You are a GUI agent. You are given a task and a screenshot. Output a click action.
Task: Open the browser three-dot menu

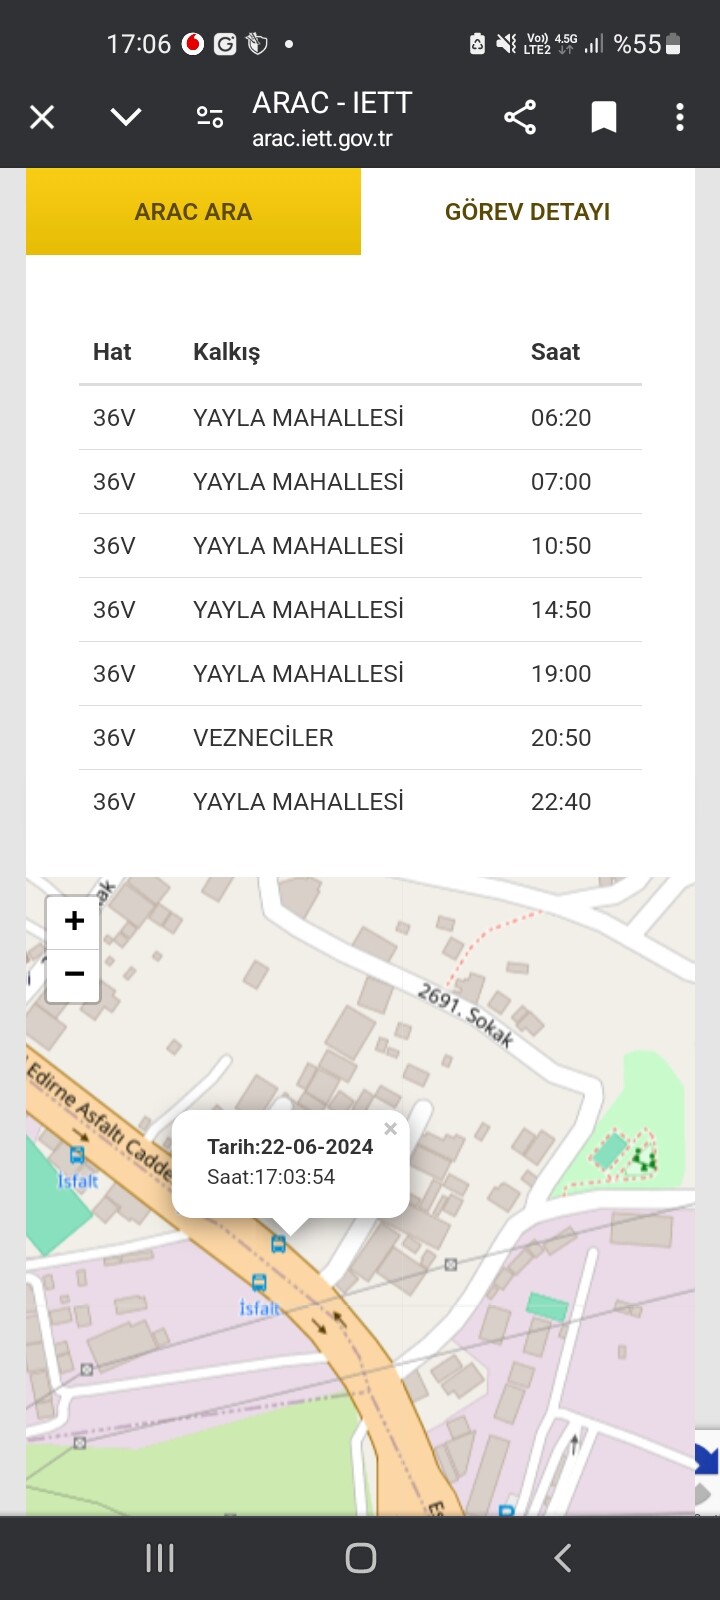(680, 117)
